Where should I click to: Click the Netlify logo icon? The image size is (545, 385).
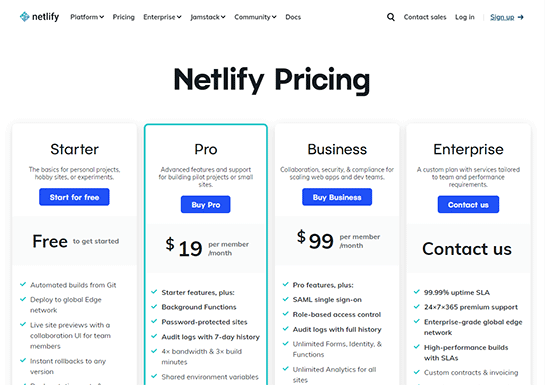click(x=24, y=16)
